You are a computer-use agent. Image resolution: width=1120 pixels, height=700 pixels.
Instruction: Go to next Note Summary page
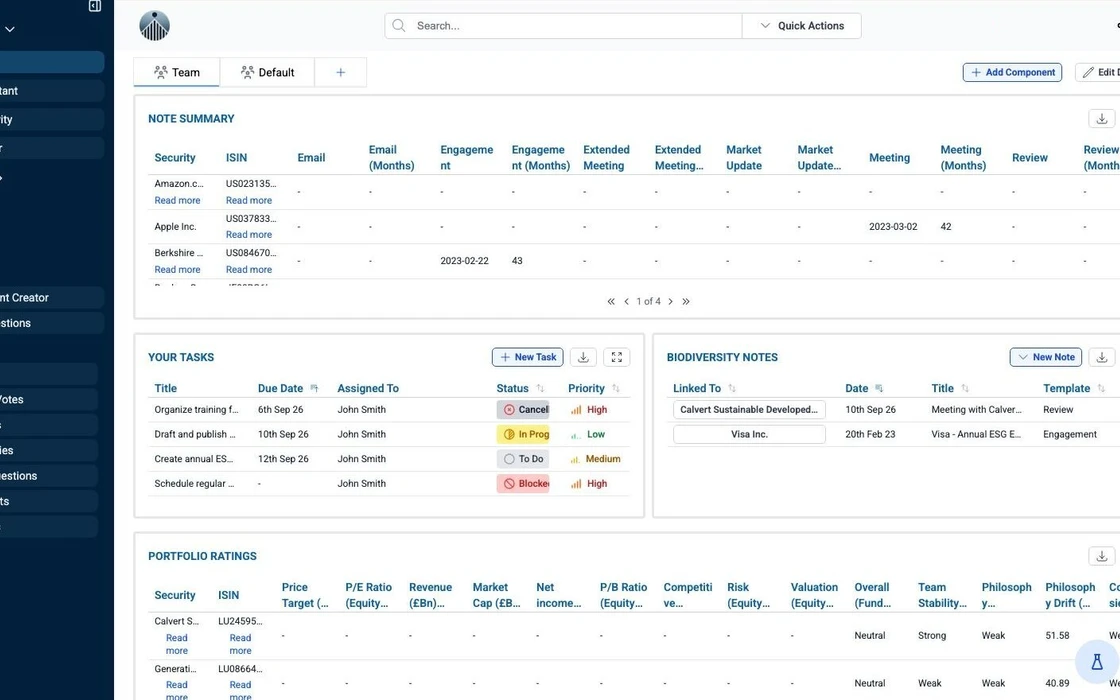point(670,301)
